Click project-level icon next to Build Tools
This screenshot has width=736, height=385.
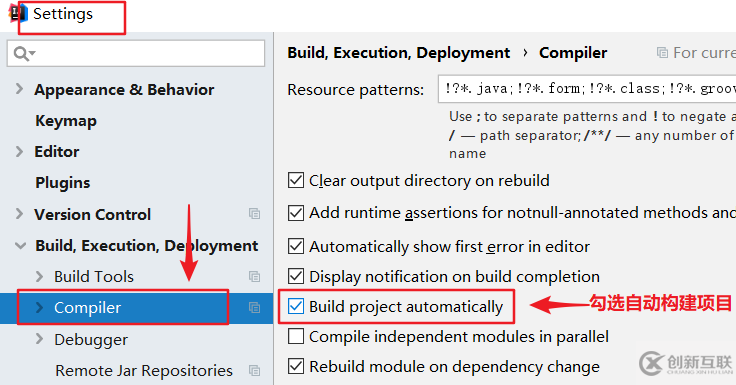click(254, 277)
